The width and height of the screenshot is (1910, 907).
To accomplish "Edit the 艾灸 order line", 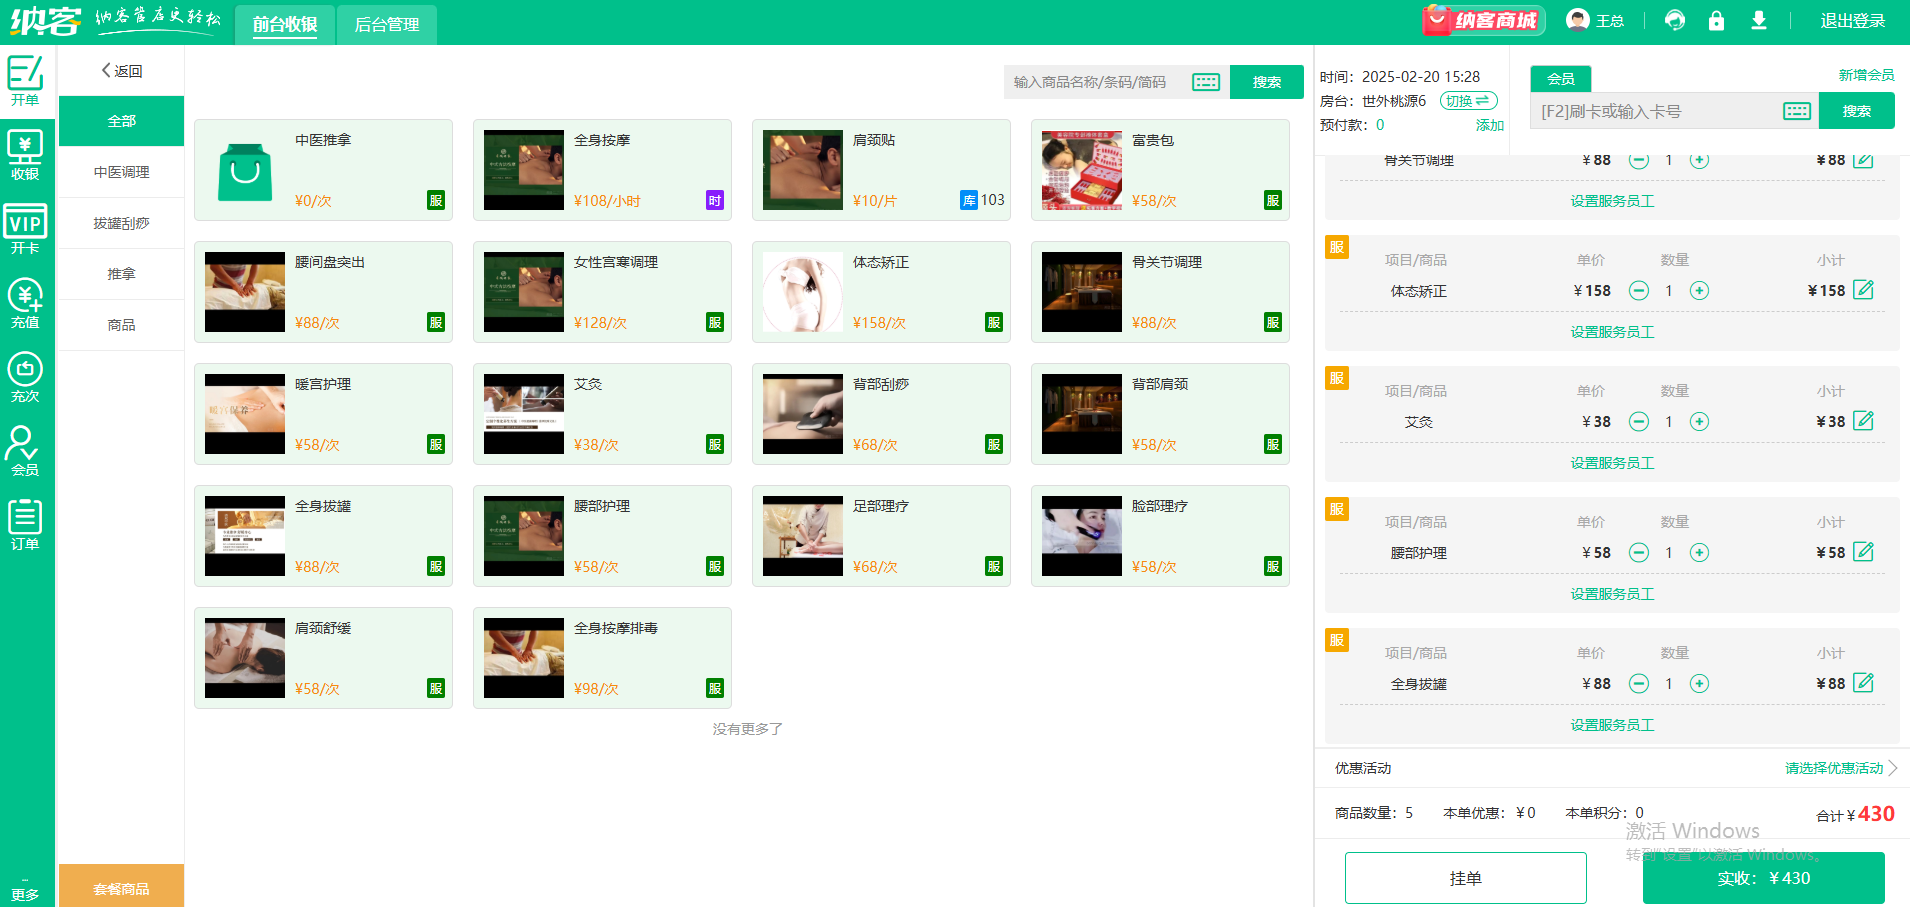I will pyautogui.click(x=1863, y=421).
